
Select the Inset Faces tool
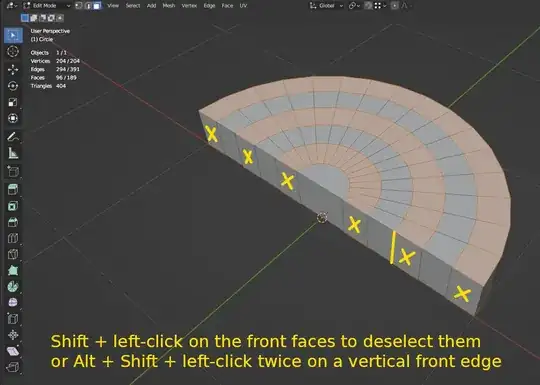click(x=13, y=206)
